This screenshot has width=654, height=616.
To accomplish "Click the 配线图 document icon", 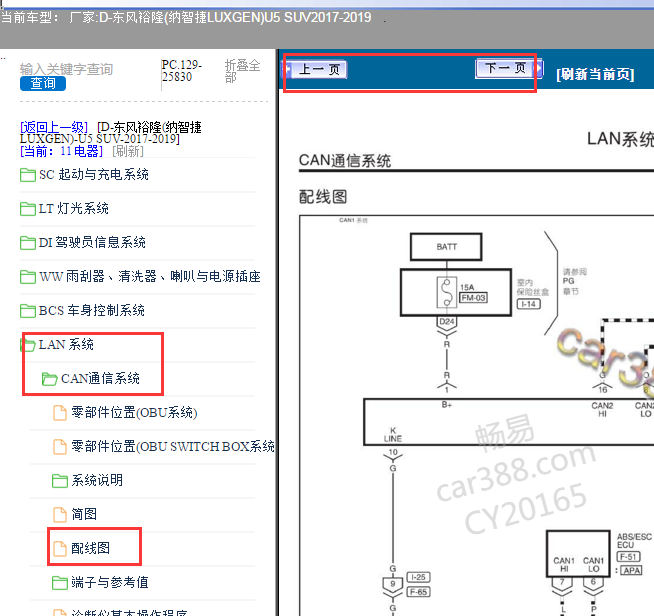I will [x=60, y=549].
